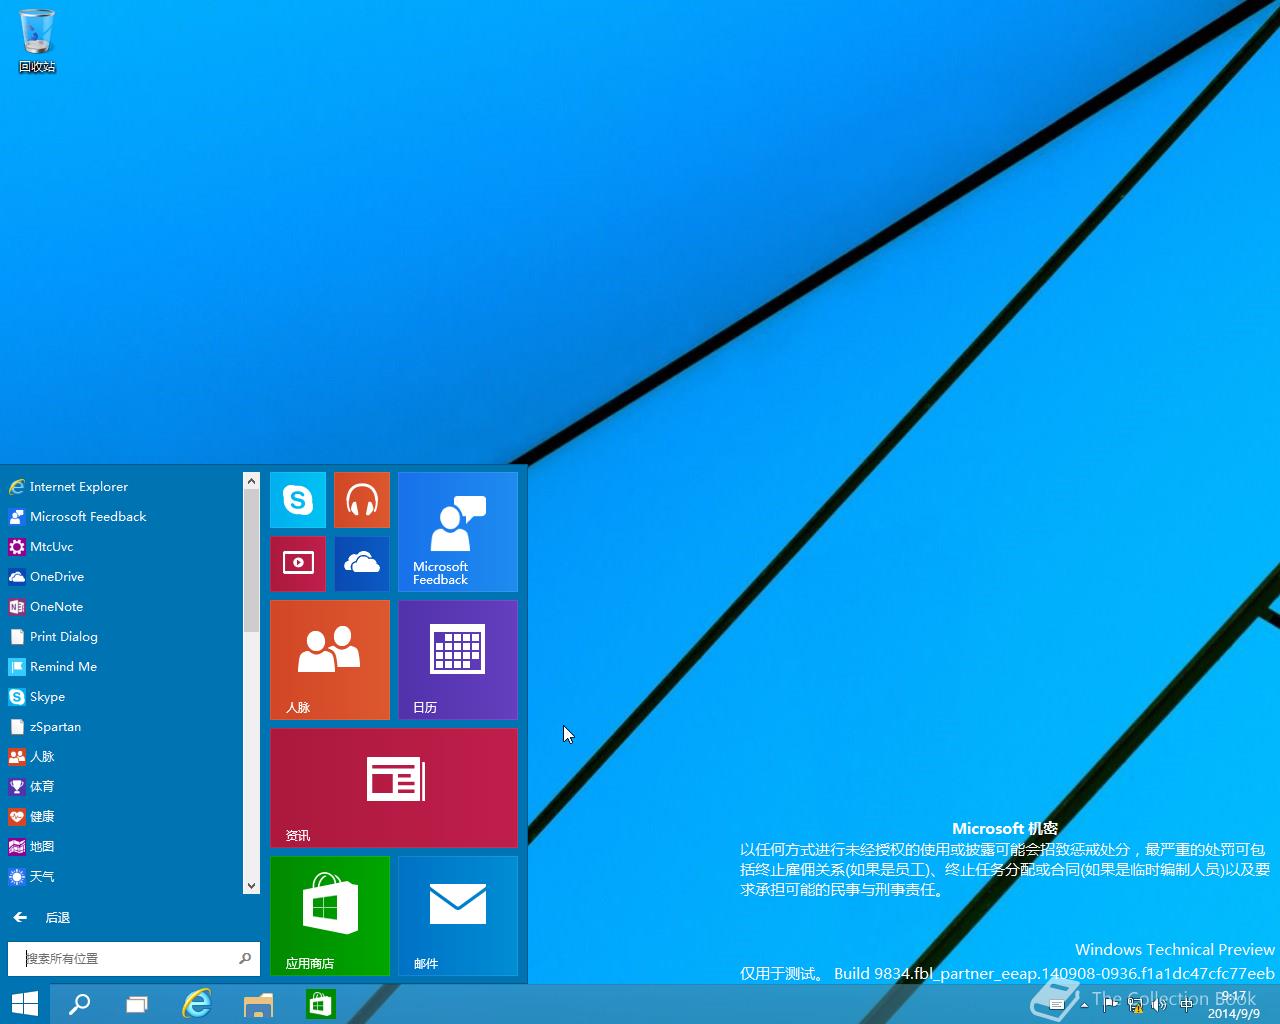This screenshot has width=1280, height=1024.
Task: Open the 邮件 Mail tile
Action: tap(458, 916)
